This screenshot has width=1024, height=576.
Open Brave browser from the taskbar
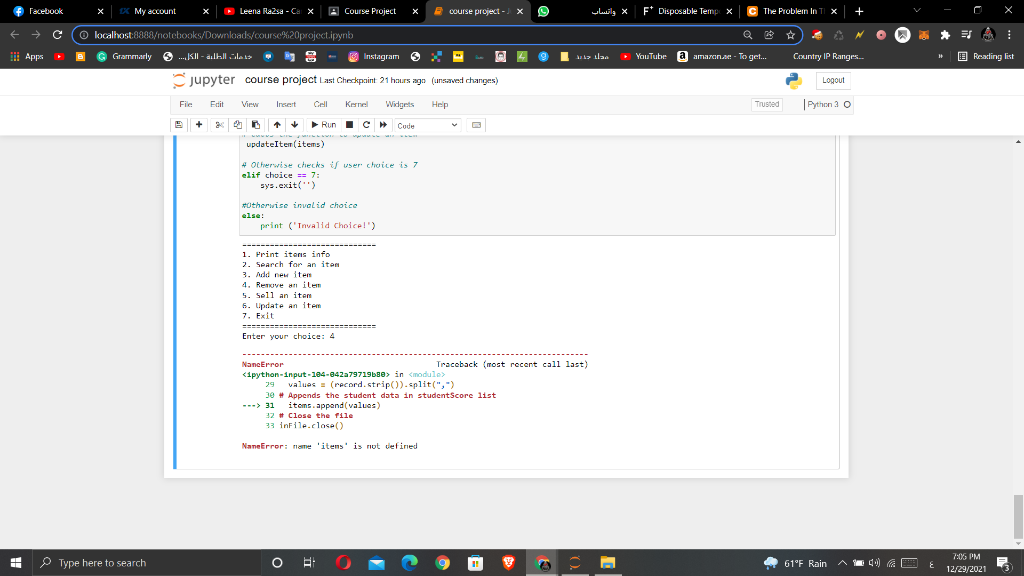(508, 562)
